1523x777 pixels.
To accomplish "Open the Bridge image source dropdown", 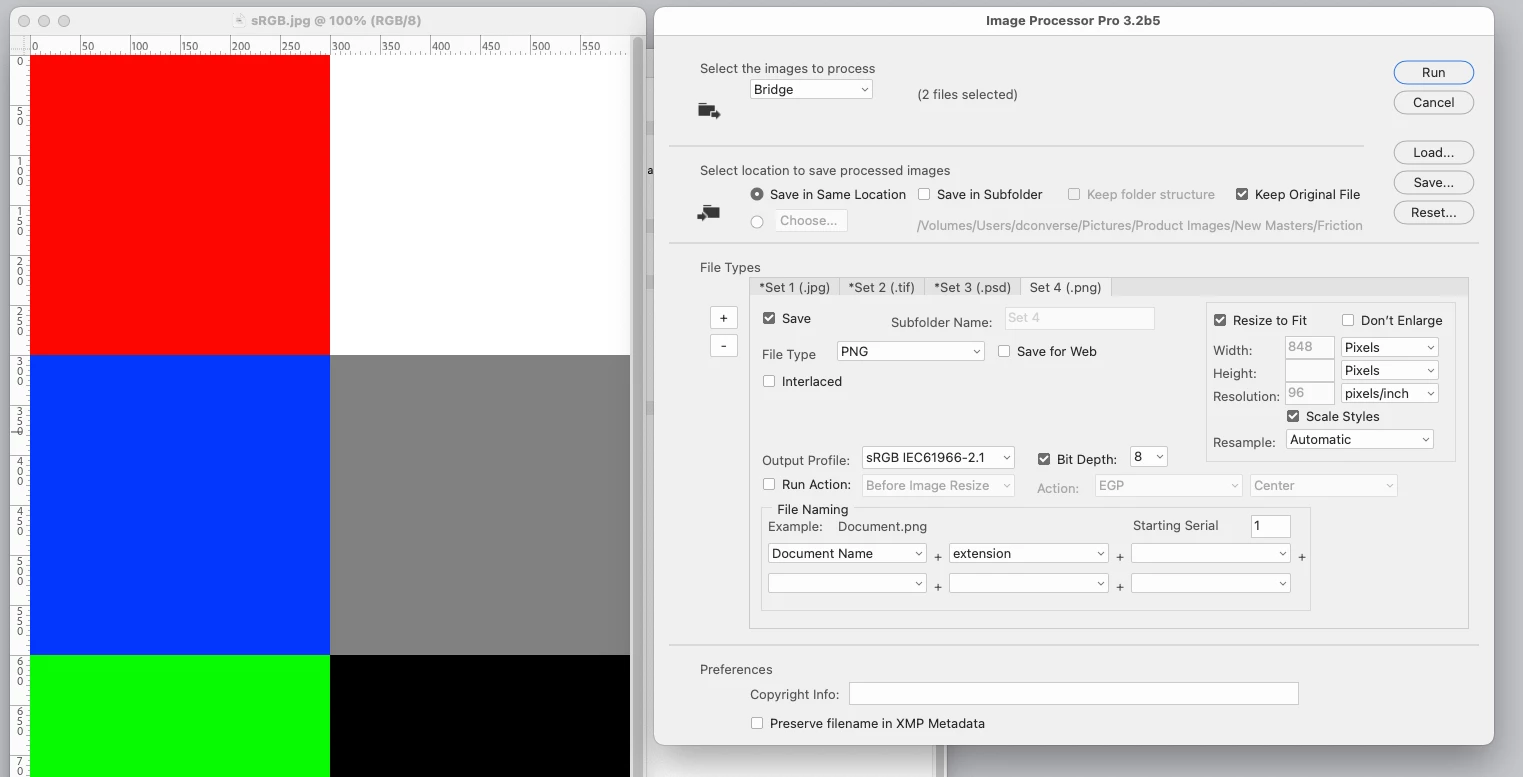I will pos(811,89).
